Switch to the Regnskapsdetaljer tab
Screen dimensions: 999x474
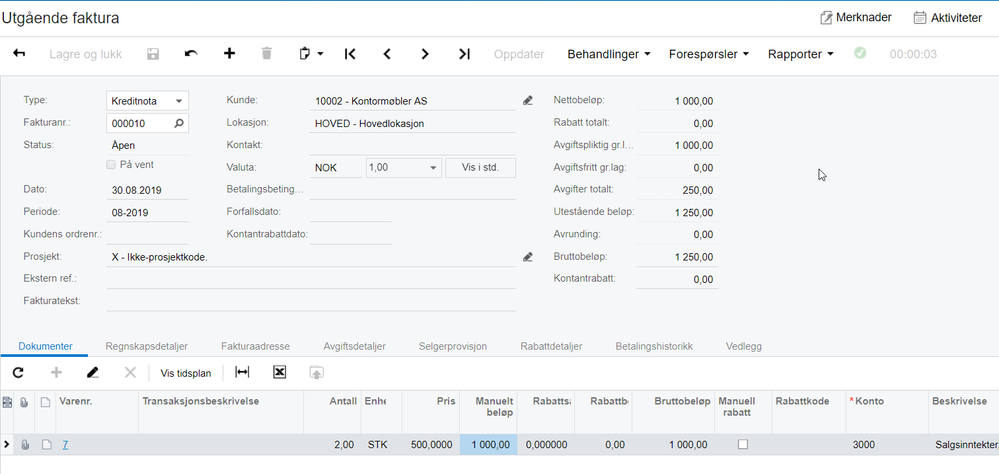click(x=147, y=346)
